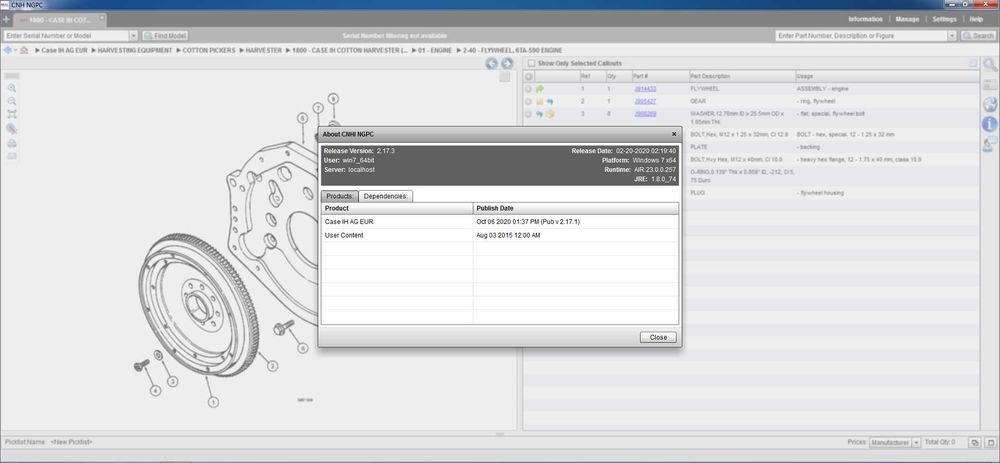The width and height of the screenshot is (1000, 463).
Task: Select the FLYWHEEL row radio button
Action: 529,89
